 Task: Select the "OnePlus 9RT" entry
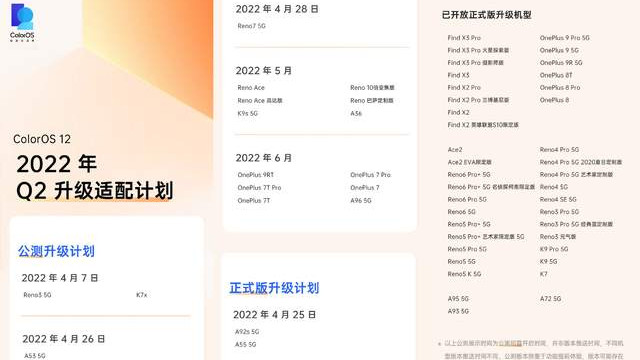click(x=256, y=175)
